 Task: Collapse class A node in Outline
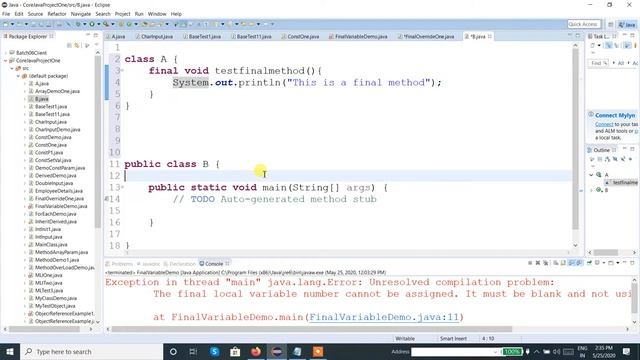591,175
